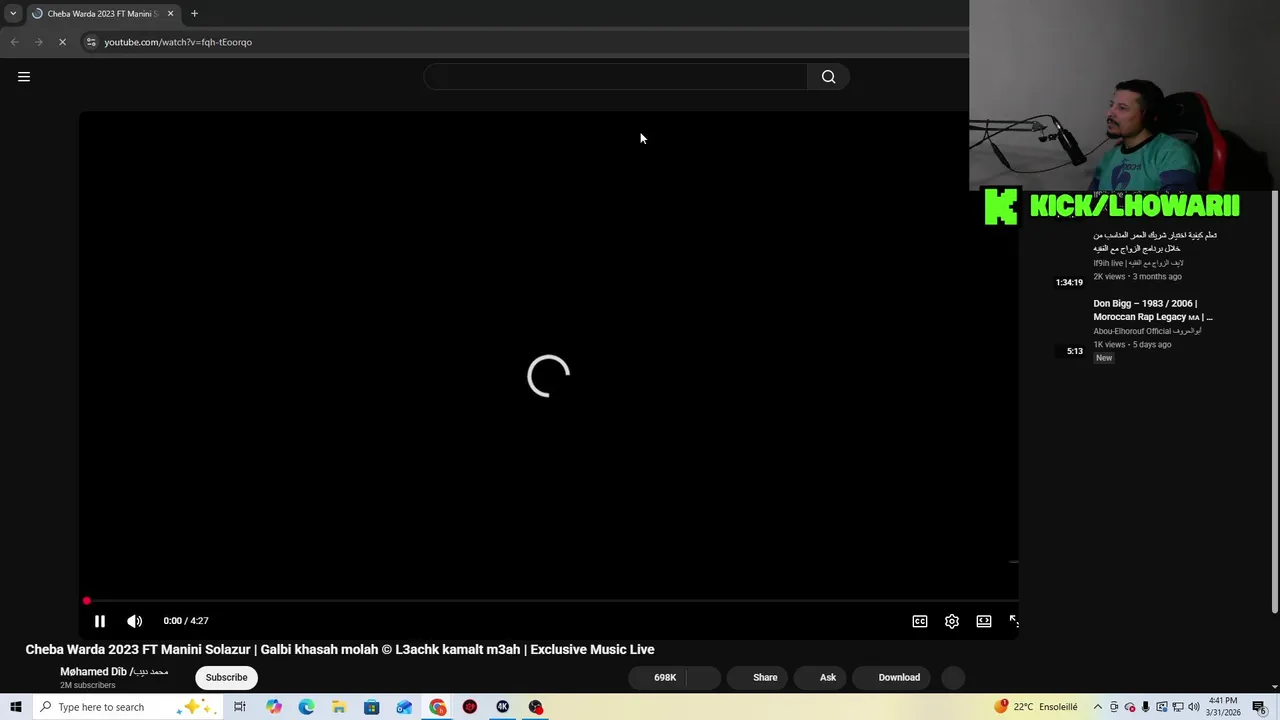Download the video using the Download button

892,677
